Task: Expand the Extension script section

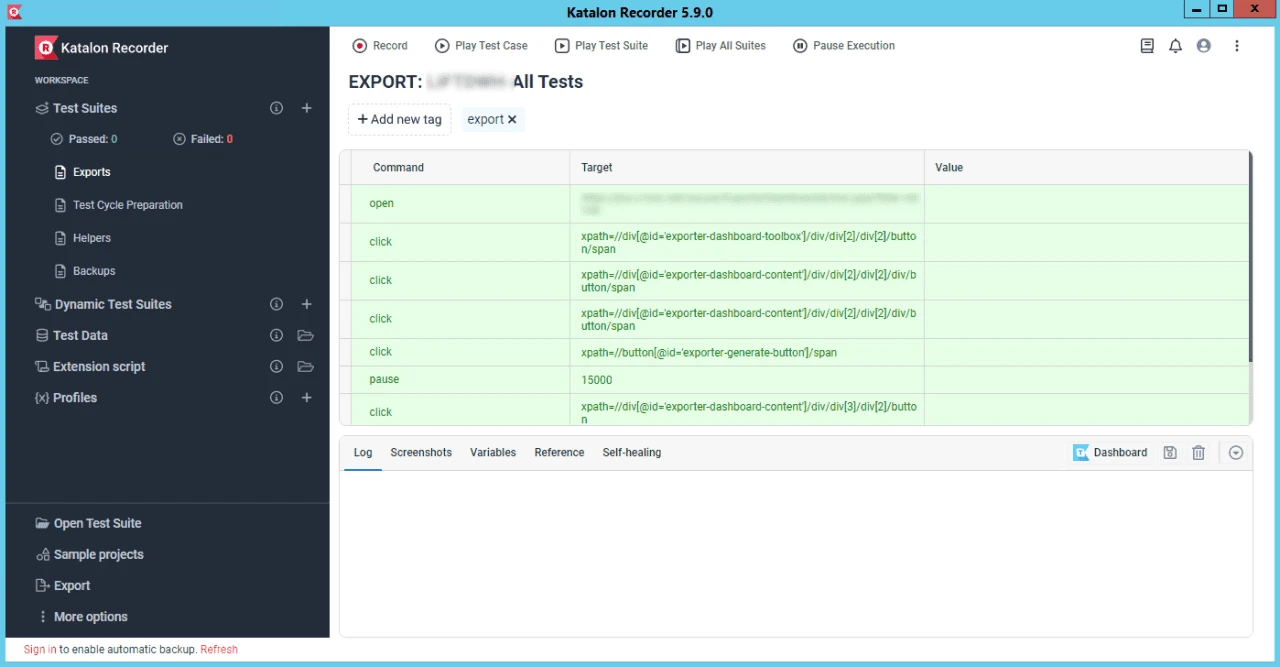Action: click(90, 367)
